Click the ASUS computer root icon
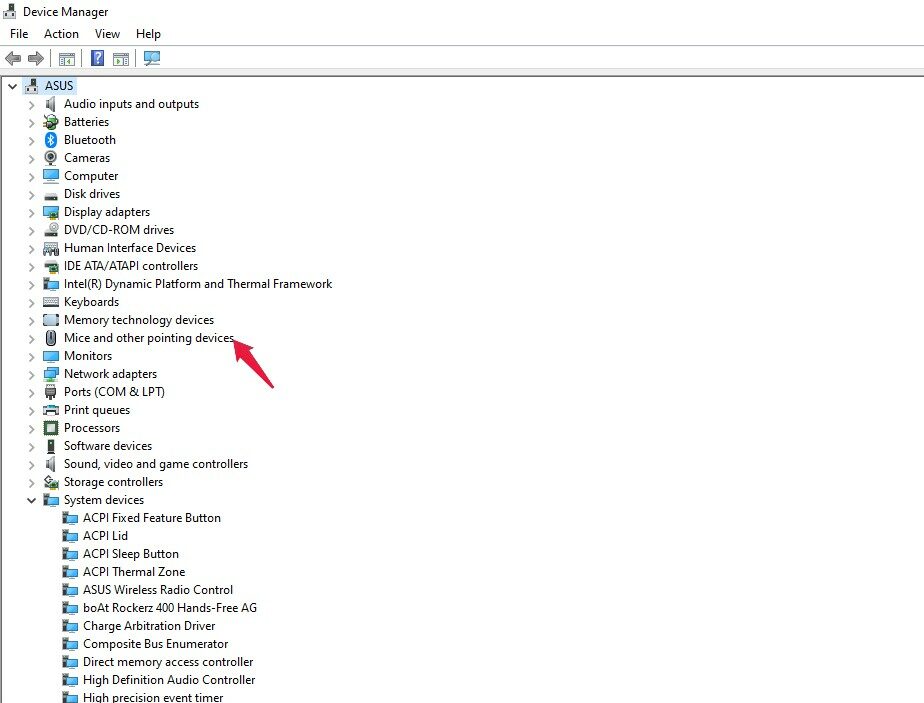Viewport: 924px width, 703px height. coord(32,86)
